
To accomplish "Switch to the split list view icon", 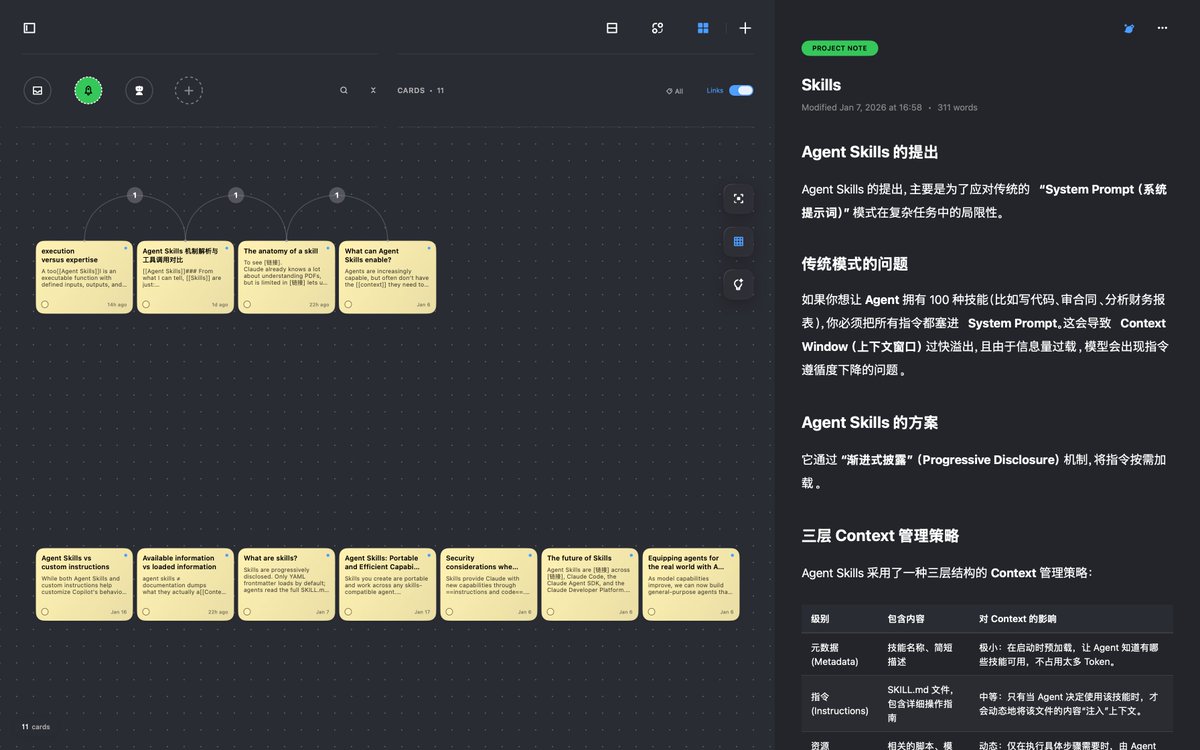I will pos(612,28).
